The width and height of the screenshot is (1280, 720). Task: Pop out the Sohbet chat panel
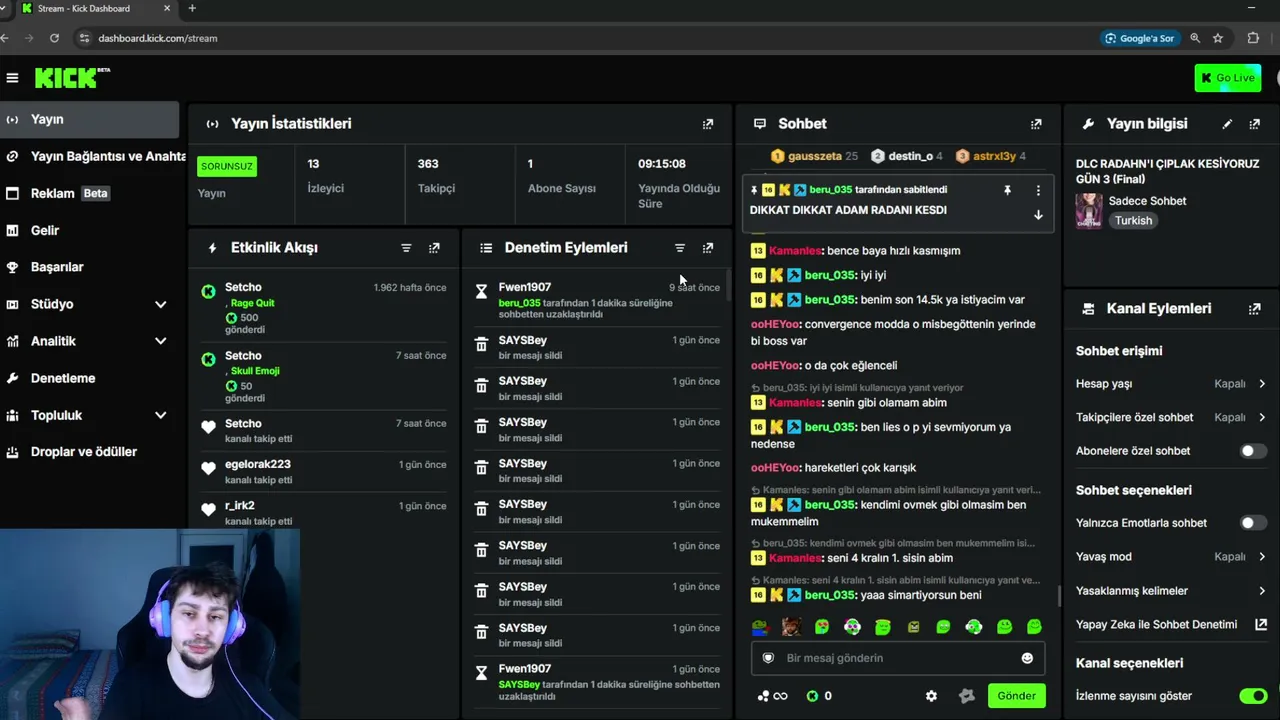(x=1036, y=124)
